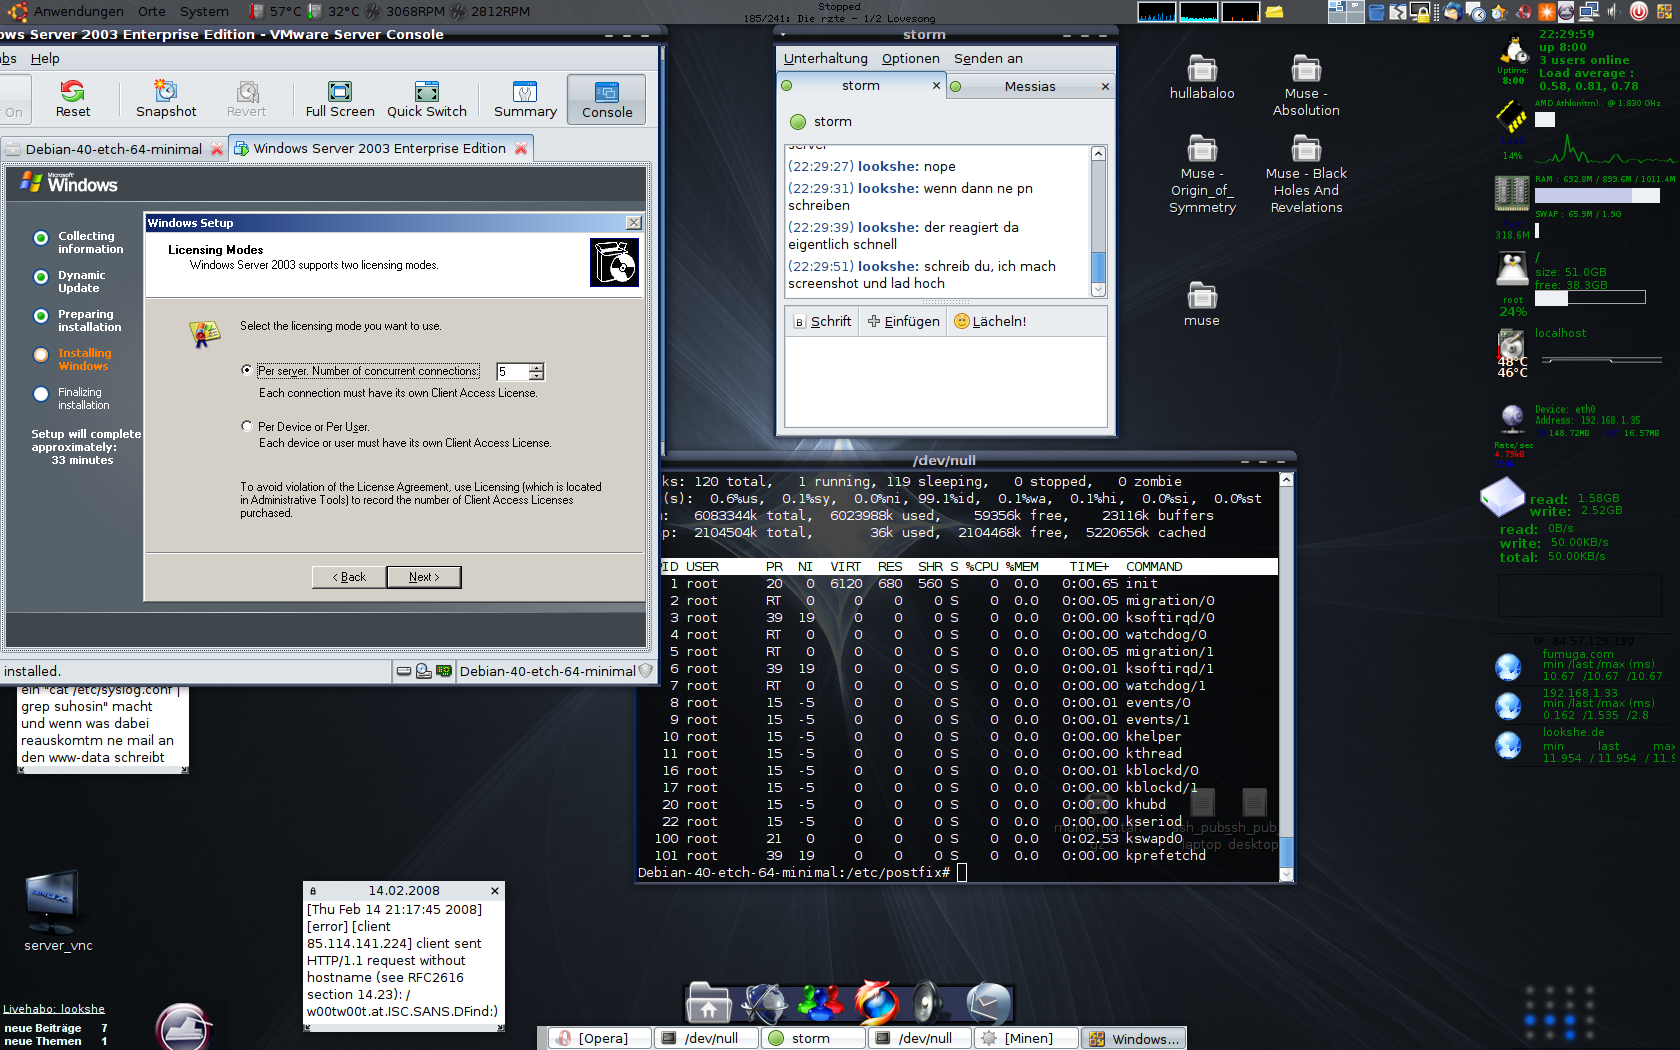Viewport: 1680px width, 1050px height.
Task: Click the Reset toolbar icon in VMware
Action: pyautogui.click(x=72, y=99)
